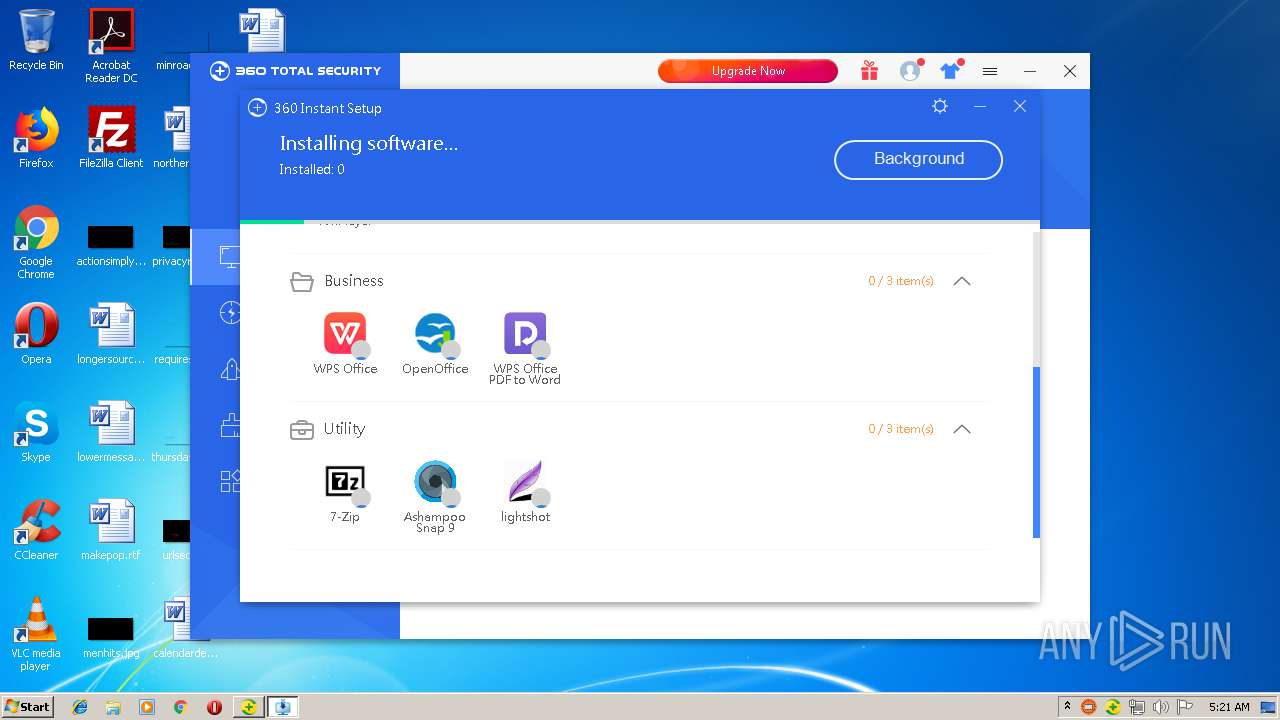Click the Utility briefcase category icon
1280x720 pixels.
(301, 430)
